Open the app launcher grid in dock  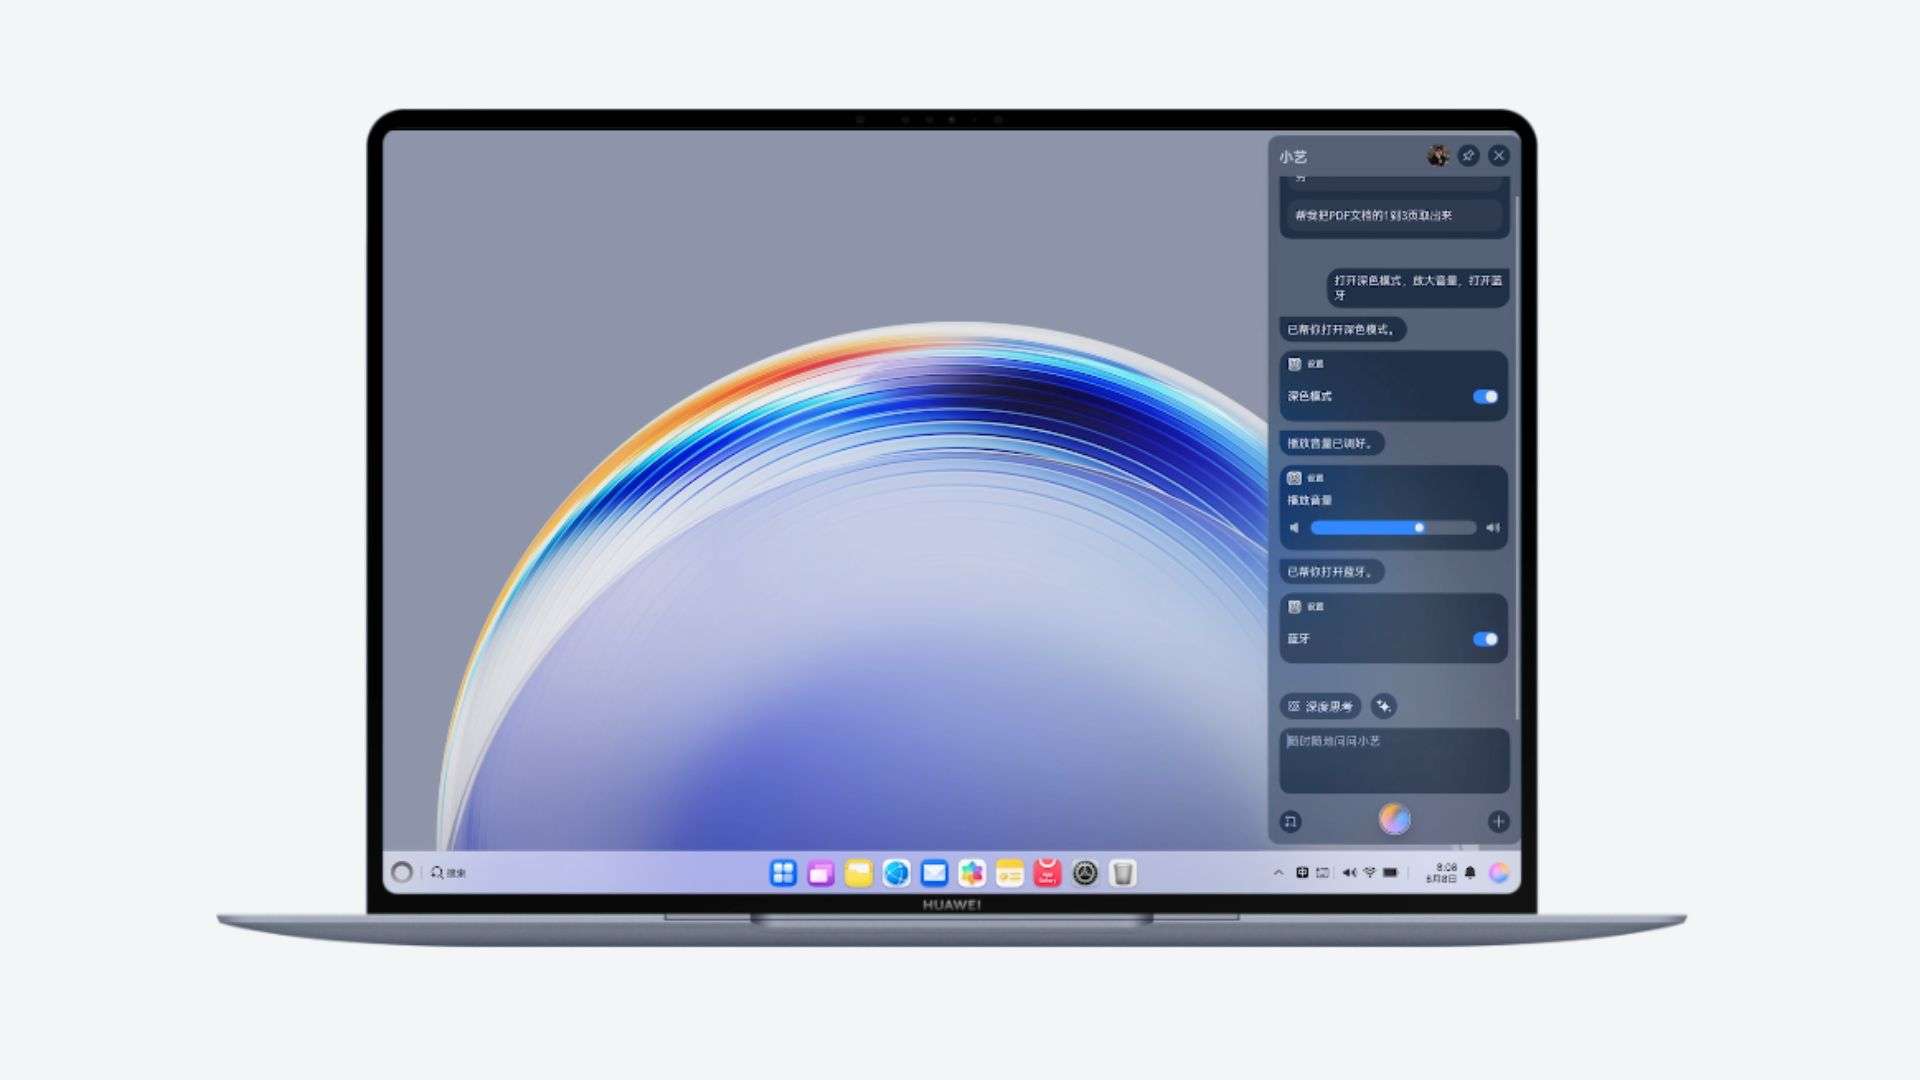[x=783, y=873]
